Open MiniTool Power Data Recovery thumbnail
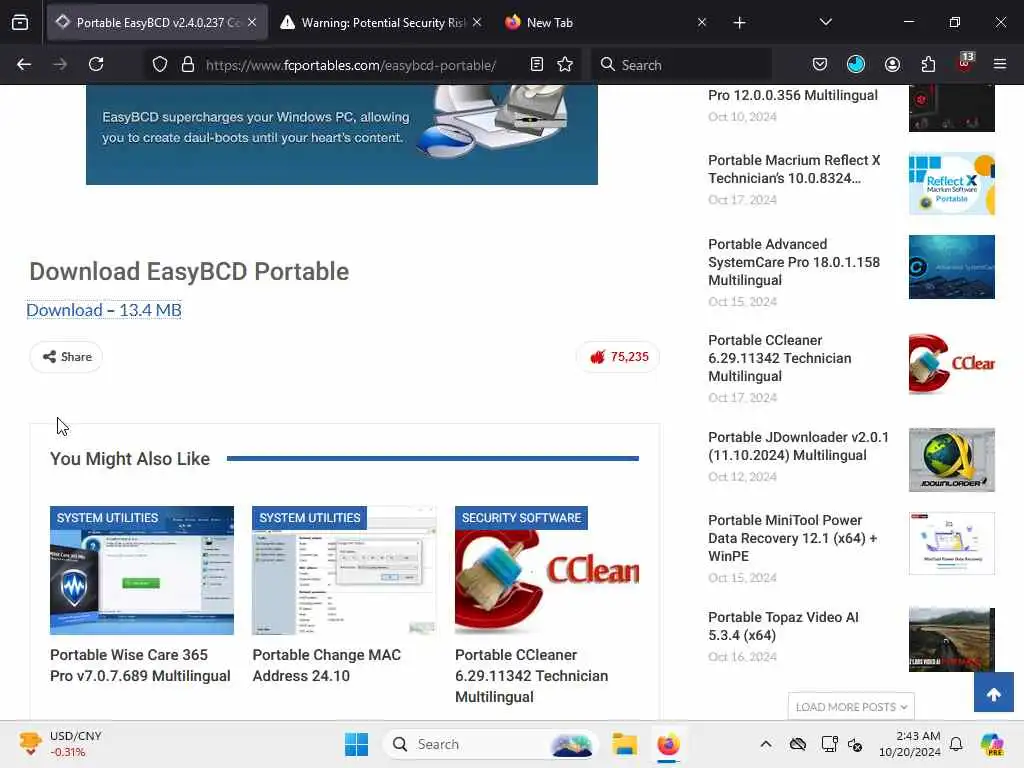This screenshot has height=768, width=1024. pyautogui.click(x=952, y=543)
